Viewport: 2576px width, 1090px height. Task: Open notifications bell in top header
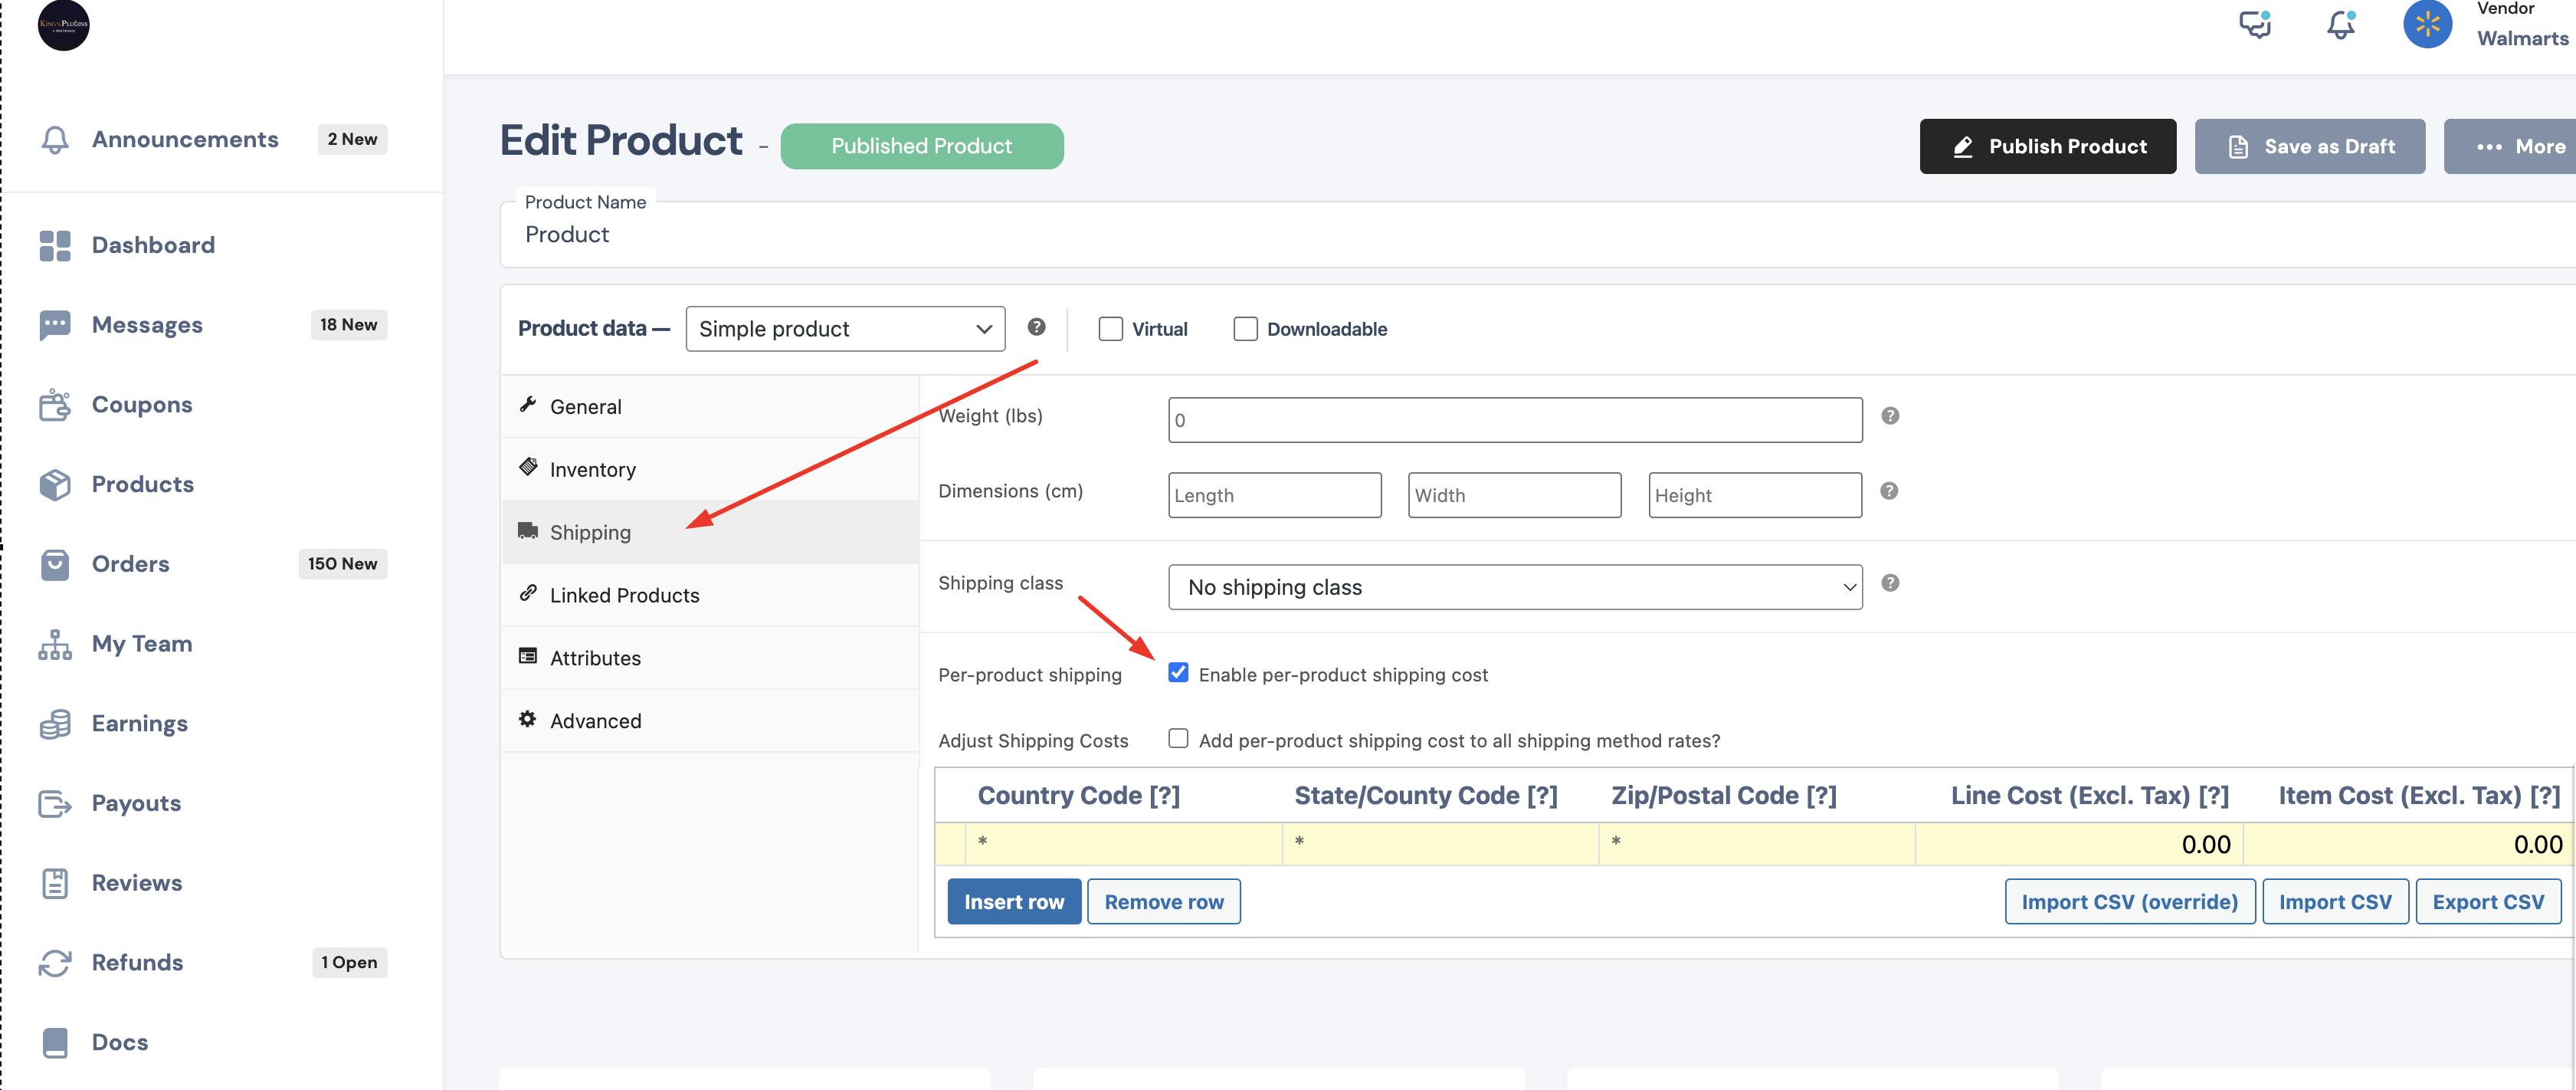2340,24
